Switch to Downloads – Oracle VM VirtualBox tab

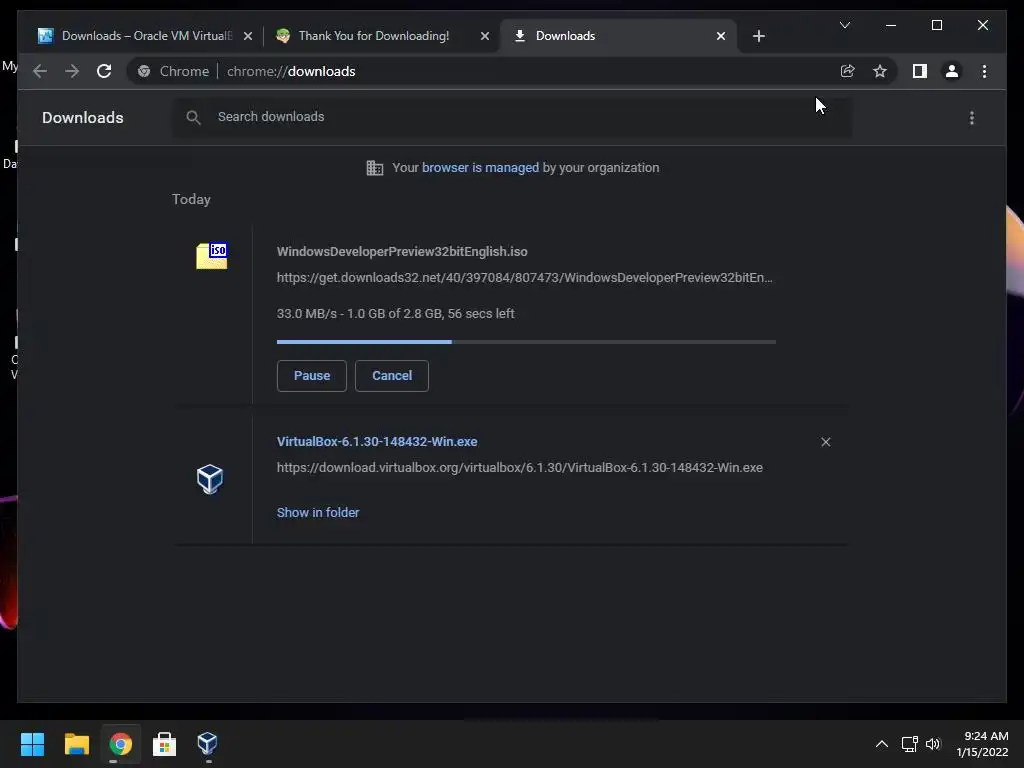pyautogui.click(x=145, y=36)
